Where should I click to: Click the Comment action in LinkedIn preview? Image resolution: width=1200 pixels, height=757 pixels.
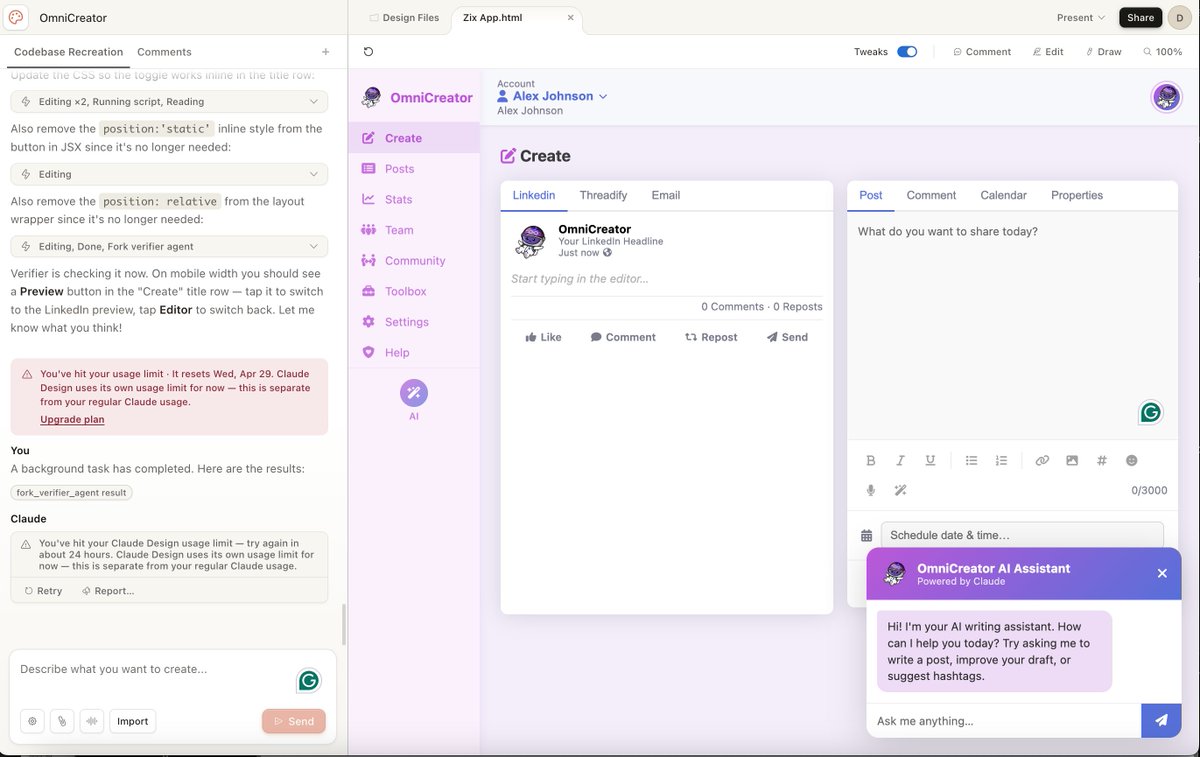pyautogui.click(x=623, y=337)
